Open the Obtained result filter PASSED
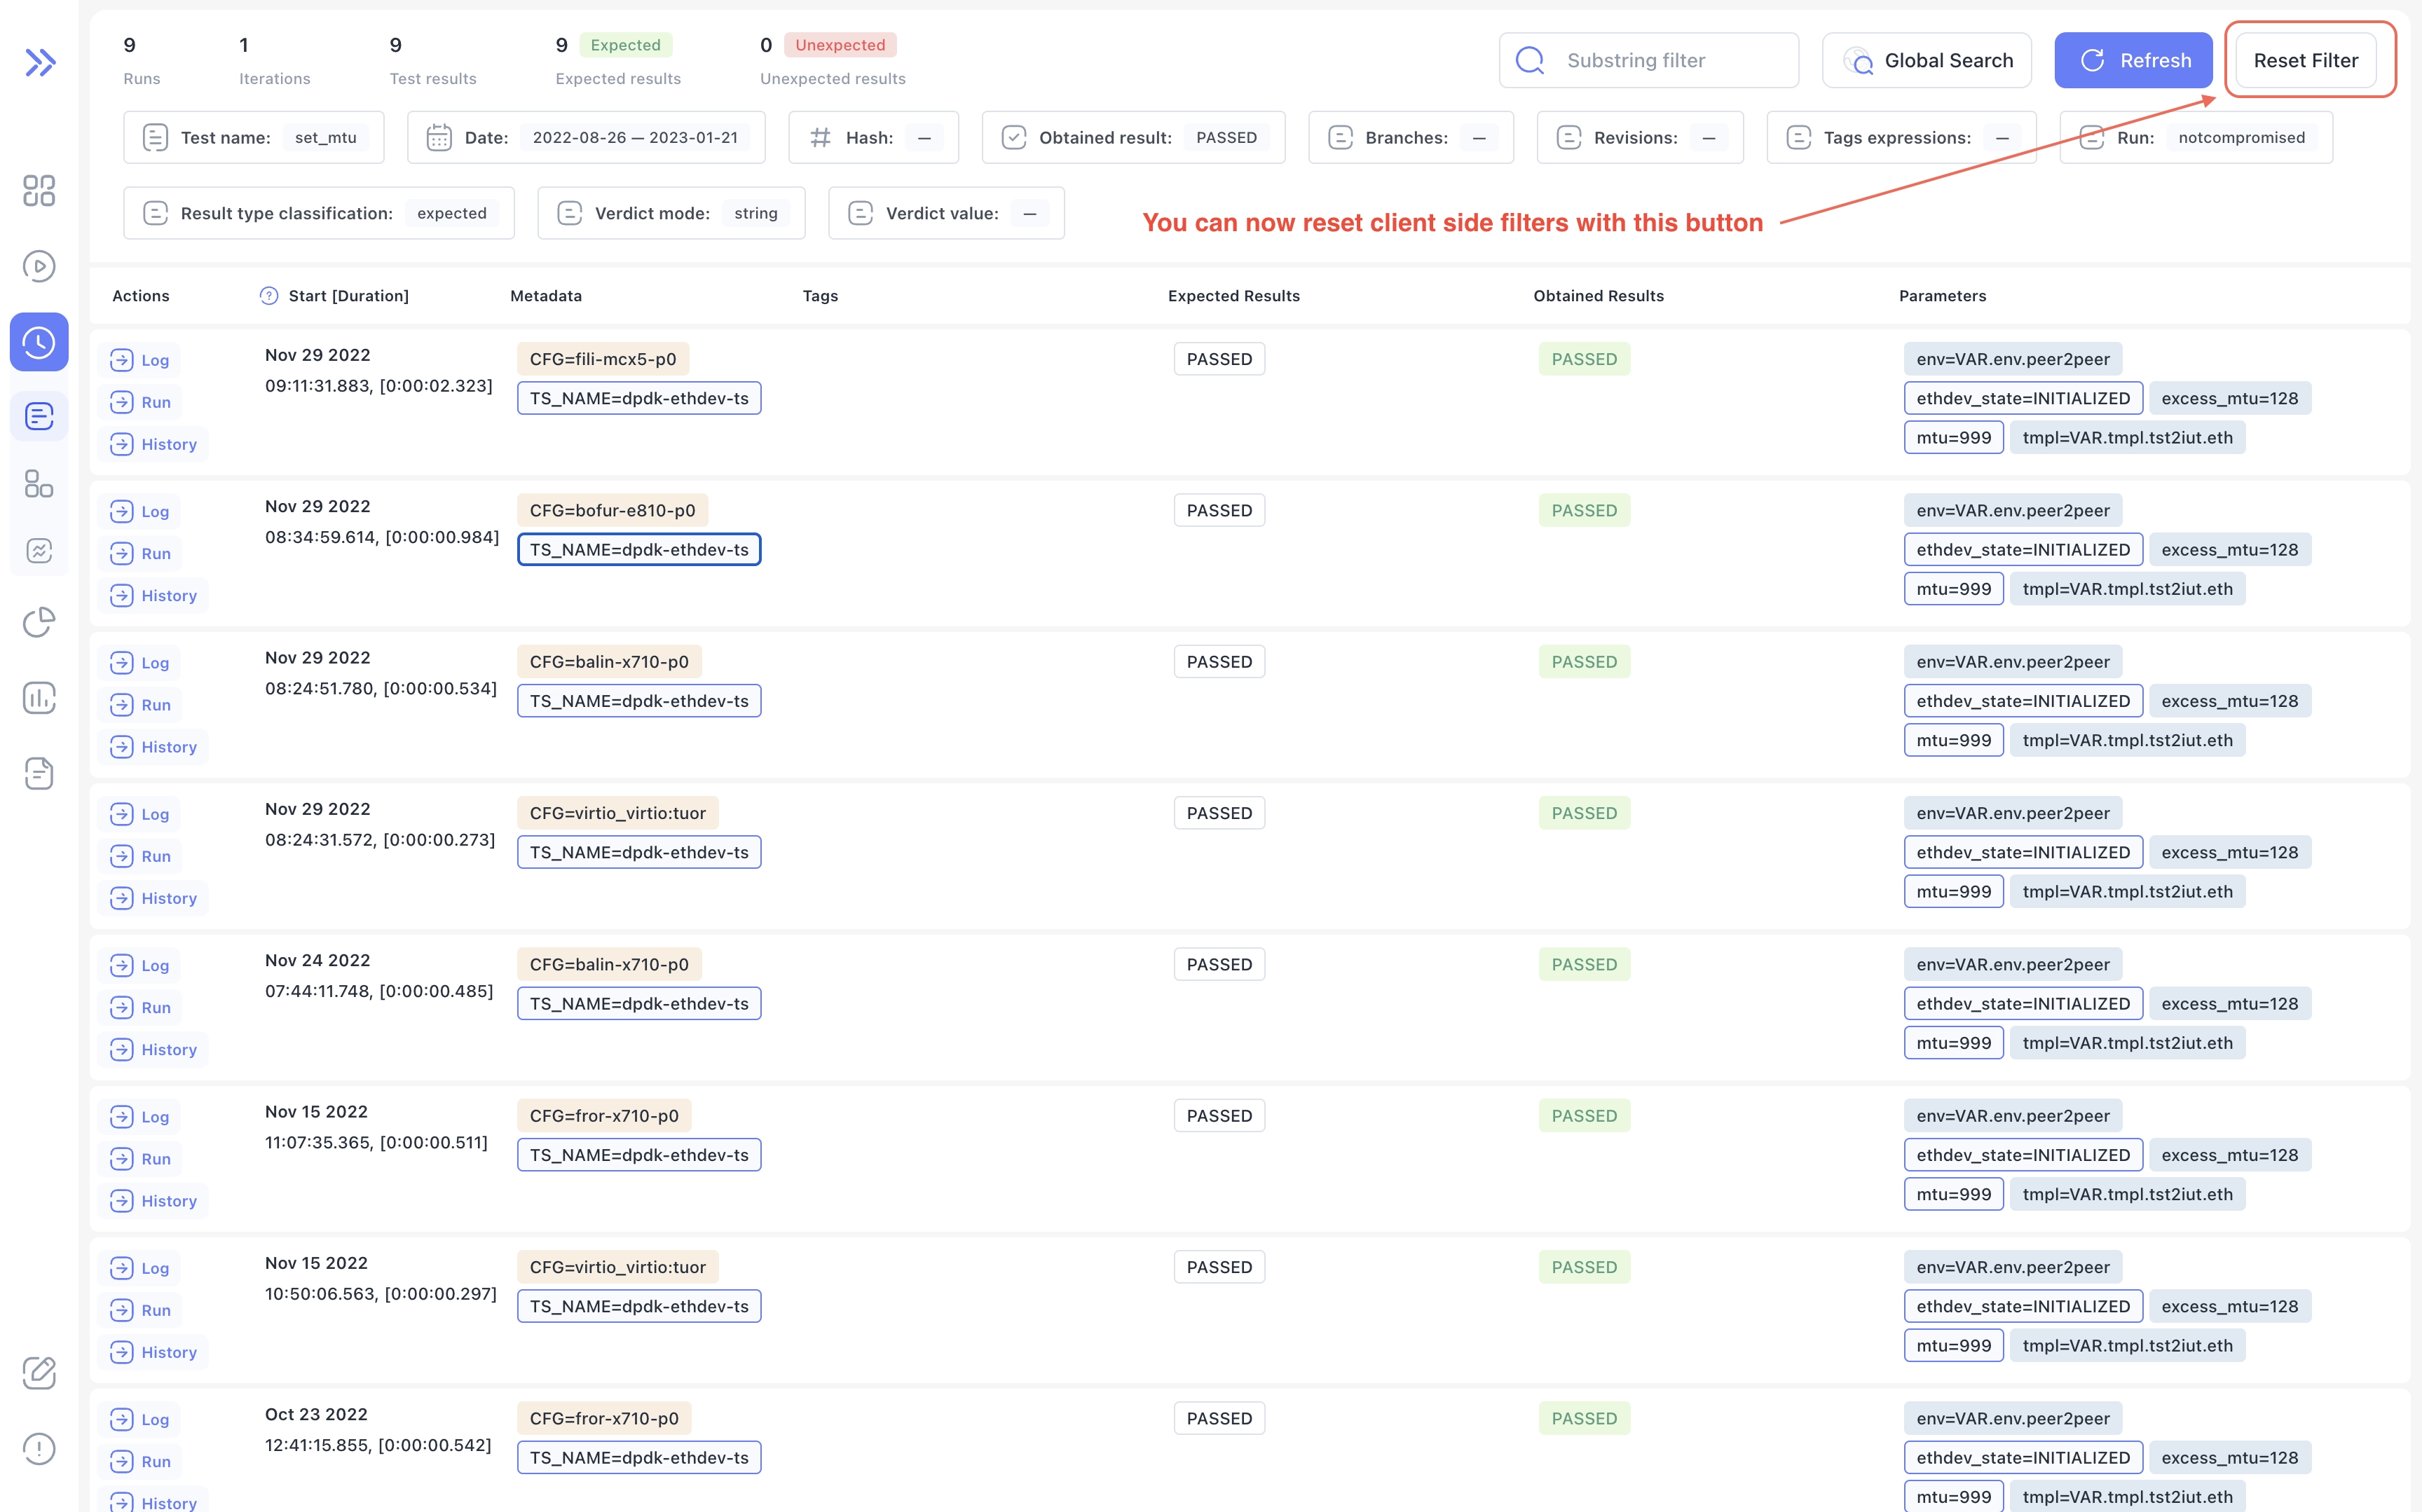2422x1512 pixels. pos(1133,138)
